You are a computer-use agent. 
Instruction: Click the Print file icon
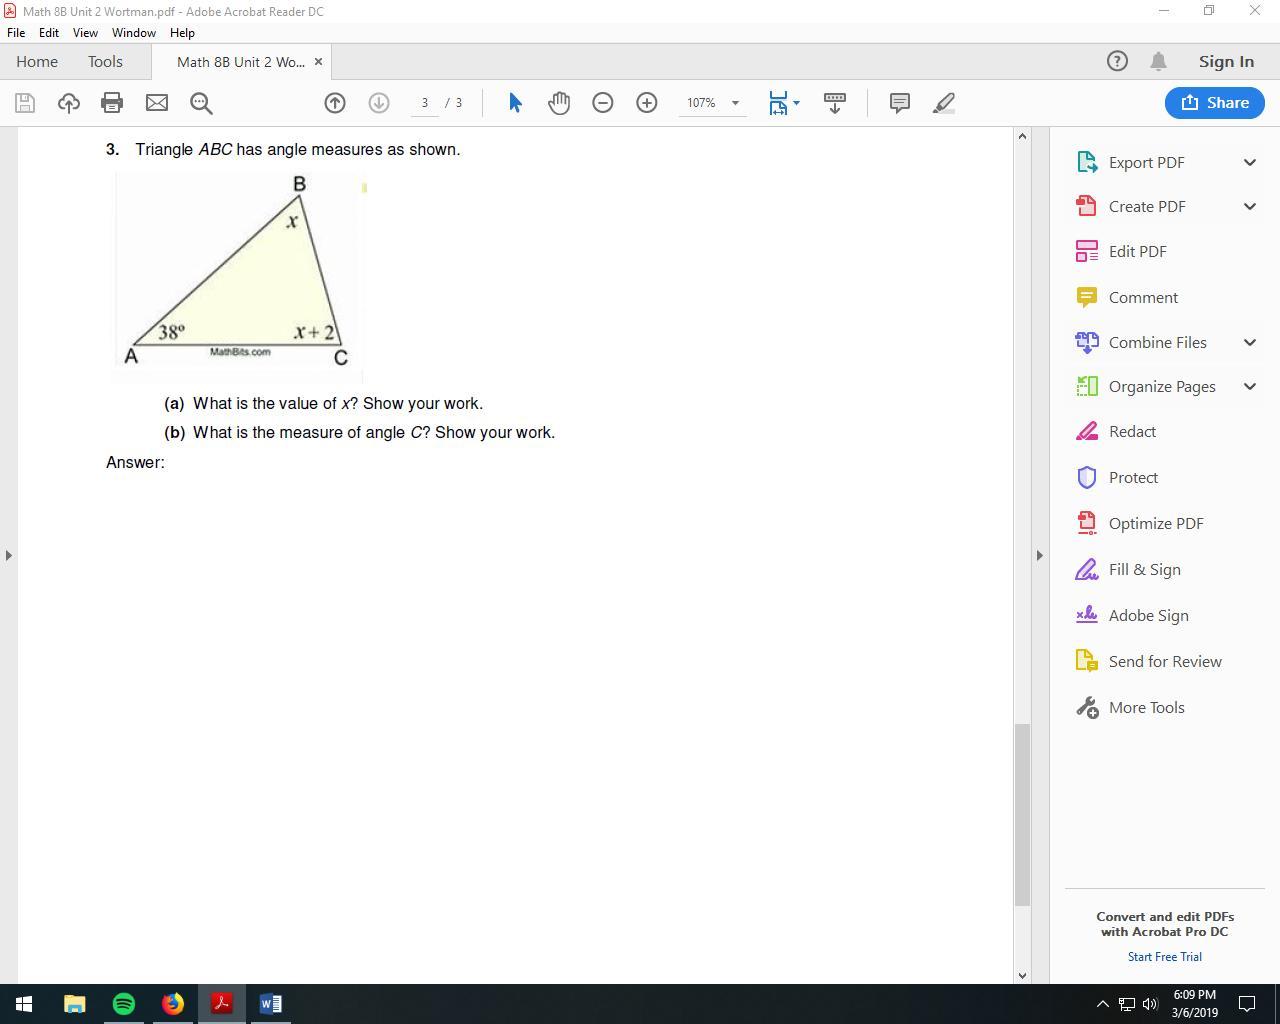(112, 102)
